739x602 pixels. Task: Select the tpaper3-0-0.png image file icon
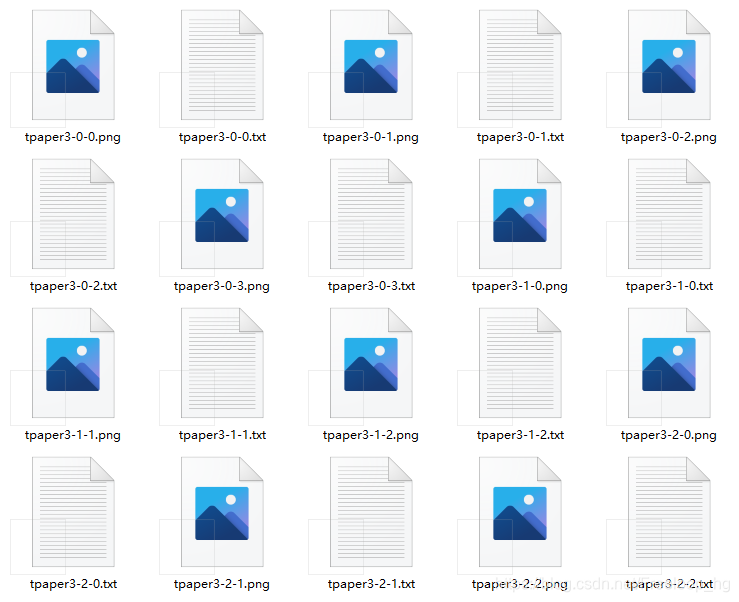tap(73, 65)
